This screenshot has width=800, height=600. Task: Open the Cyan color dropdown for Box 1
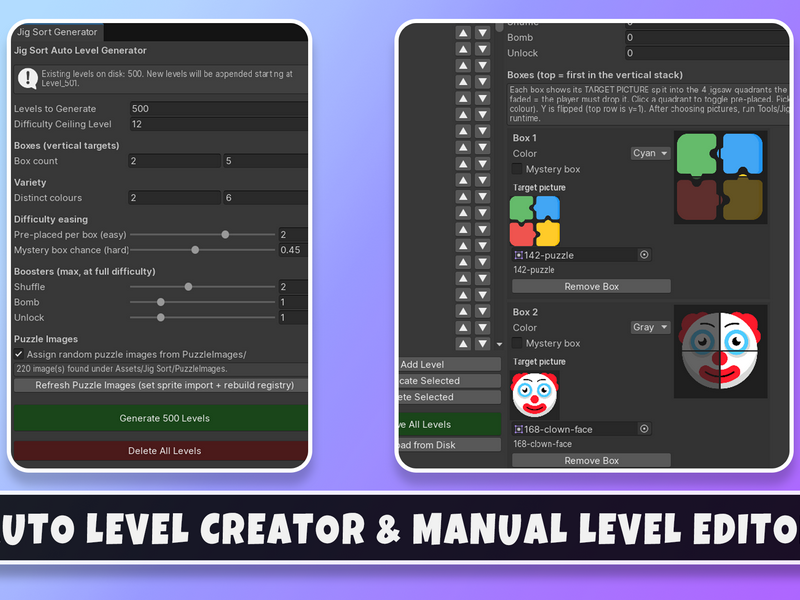[x=650, y=153]
